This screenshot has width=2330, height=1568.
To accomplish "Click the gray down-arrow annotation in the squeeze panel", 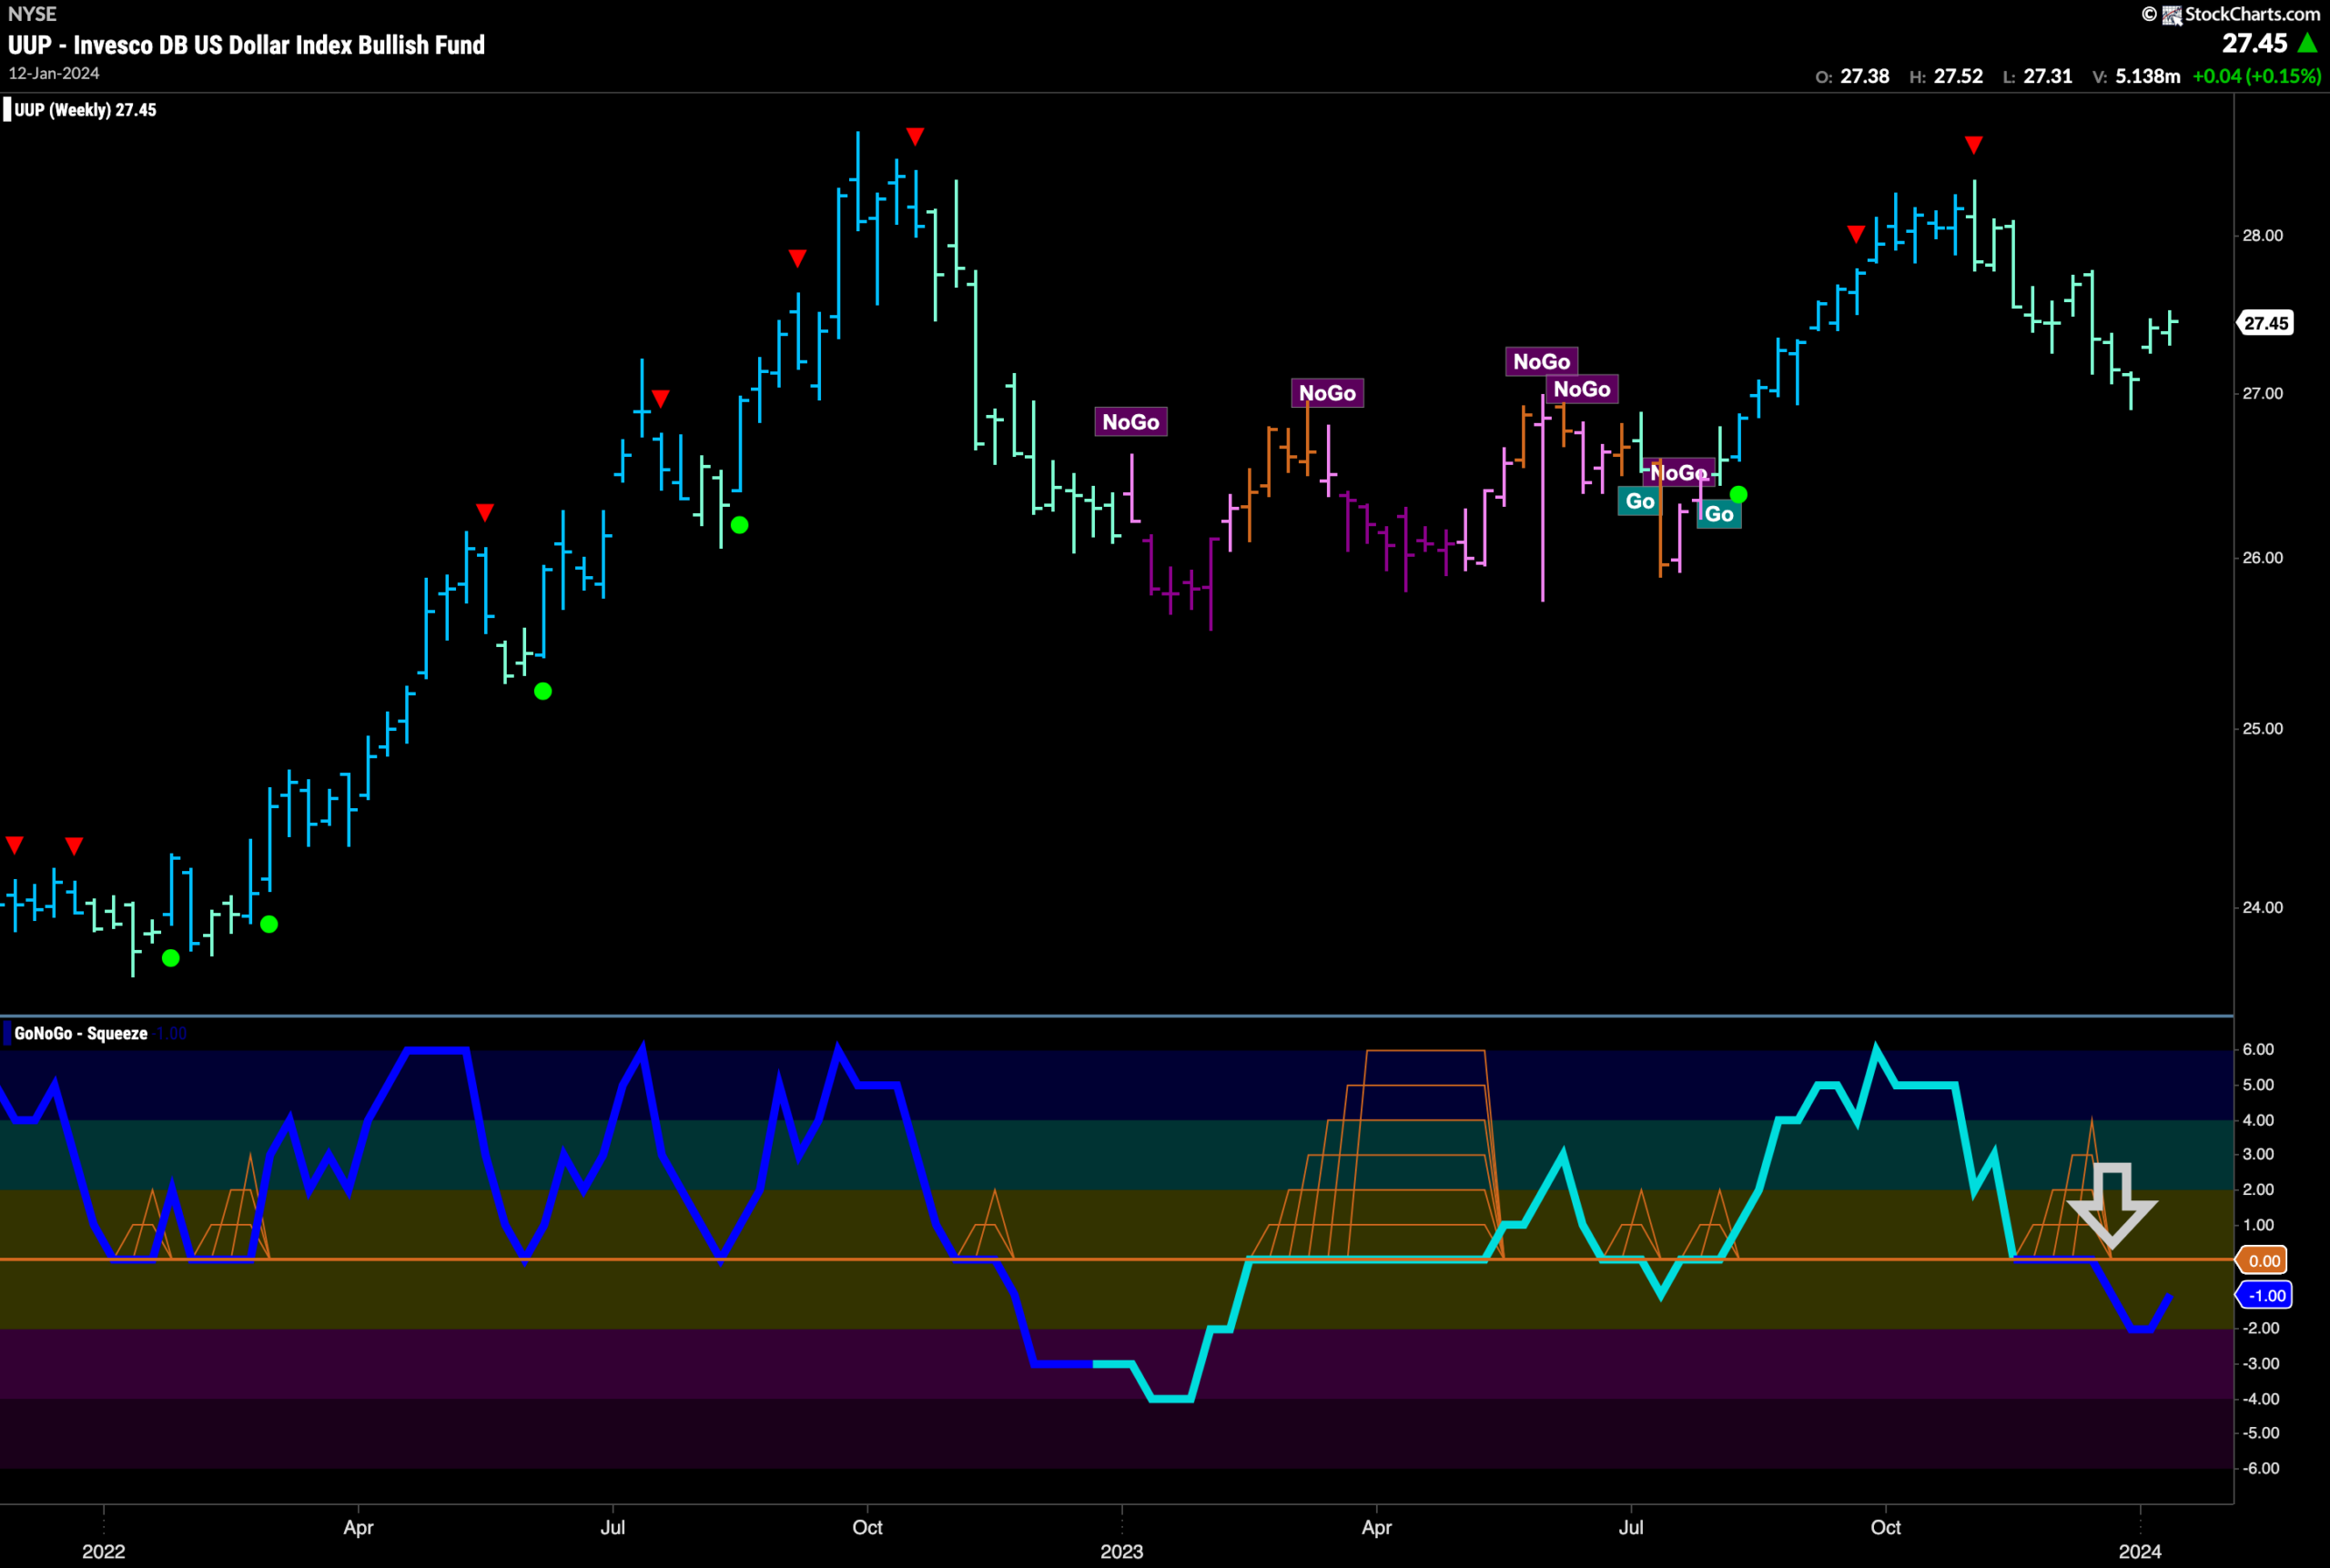I will 2111,1204.
